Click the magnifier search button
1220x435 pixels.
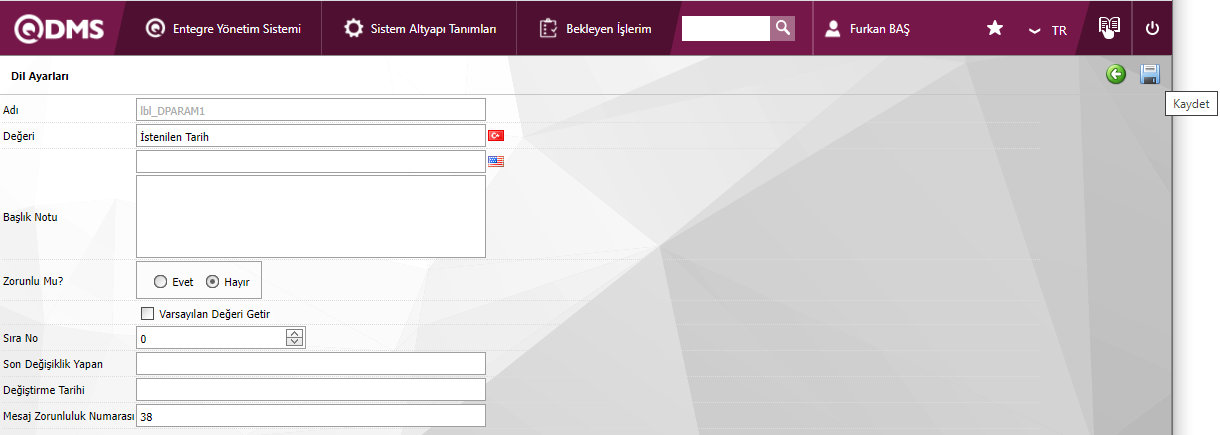pos(783,28)
